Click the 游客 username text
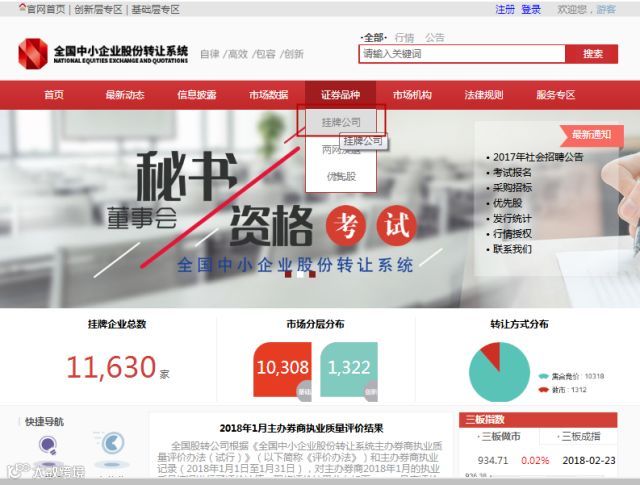Screen dimensions: 640x485 point(606,9)
